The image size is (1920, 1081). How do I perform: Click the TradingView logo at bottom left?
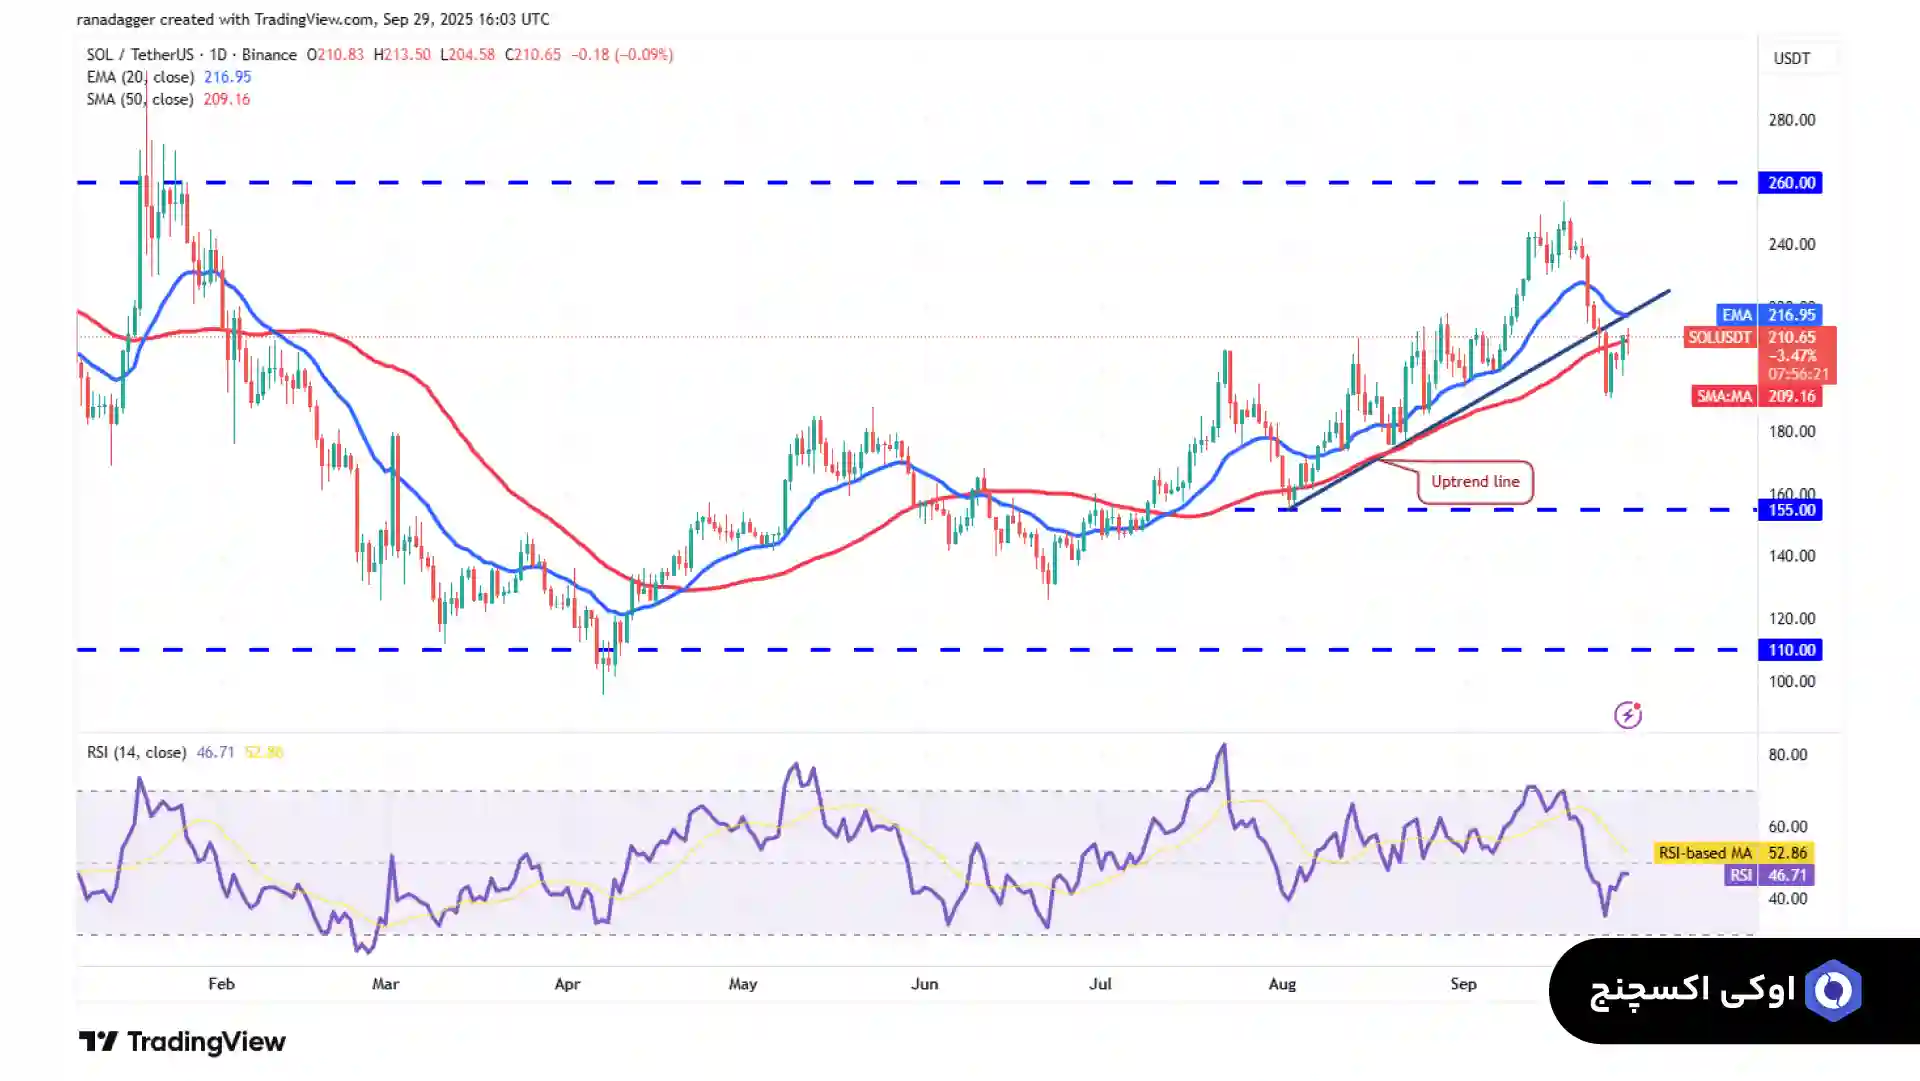coord(182,1042)
